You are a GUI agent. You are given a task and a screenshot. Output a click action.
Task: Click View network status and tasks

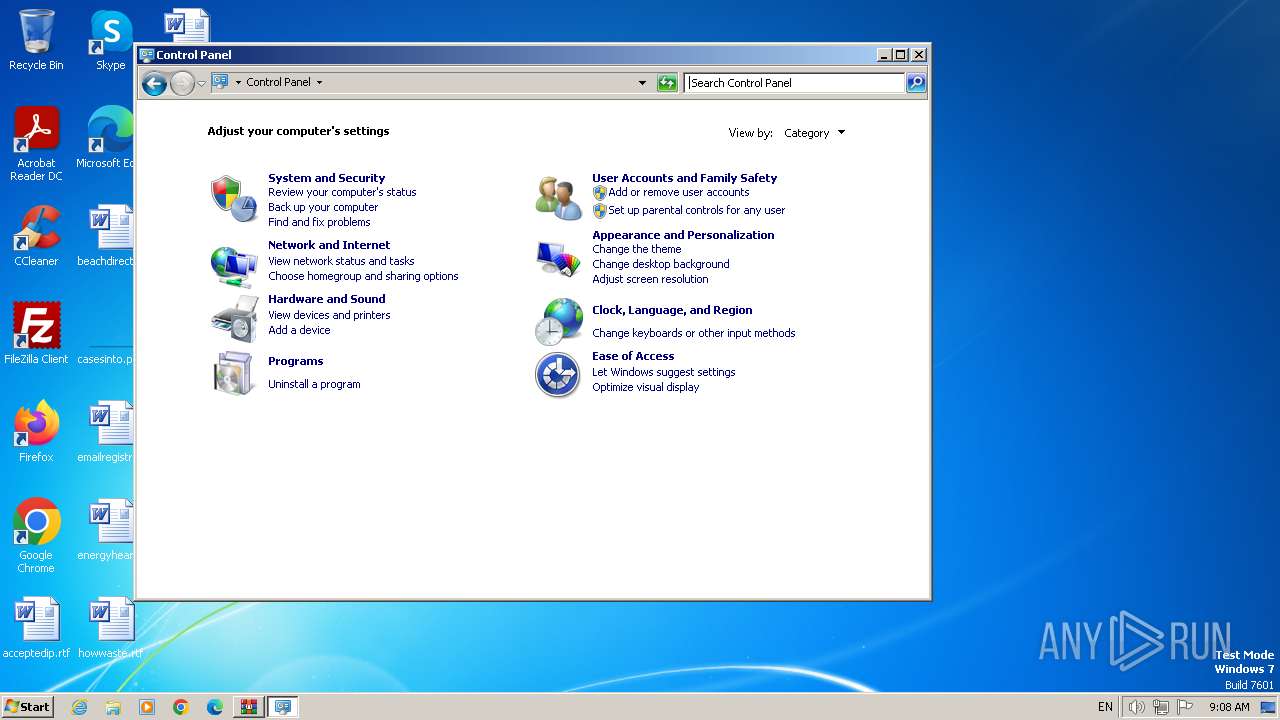[x=341, y=261]
